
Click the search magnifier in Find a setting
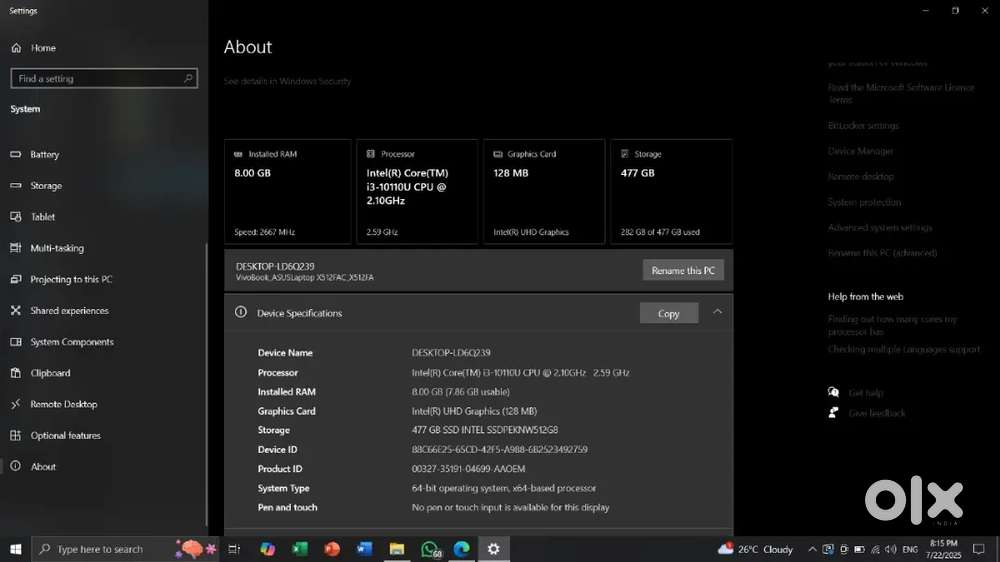[188, 78]
